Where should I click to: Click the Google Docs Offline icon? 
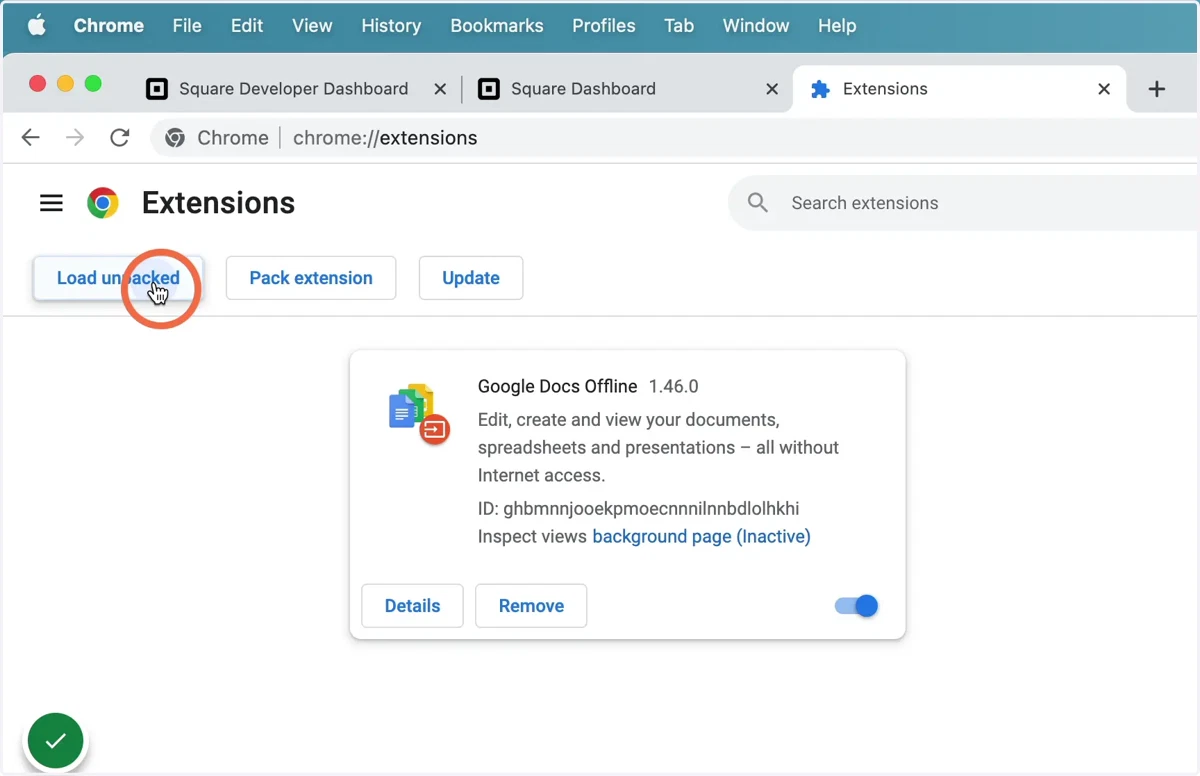click(418, 412)
